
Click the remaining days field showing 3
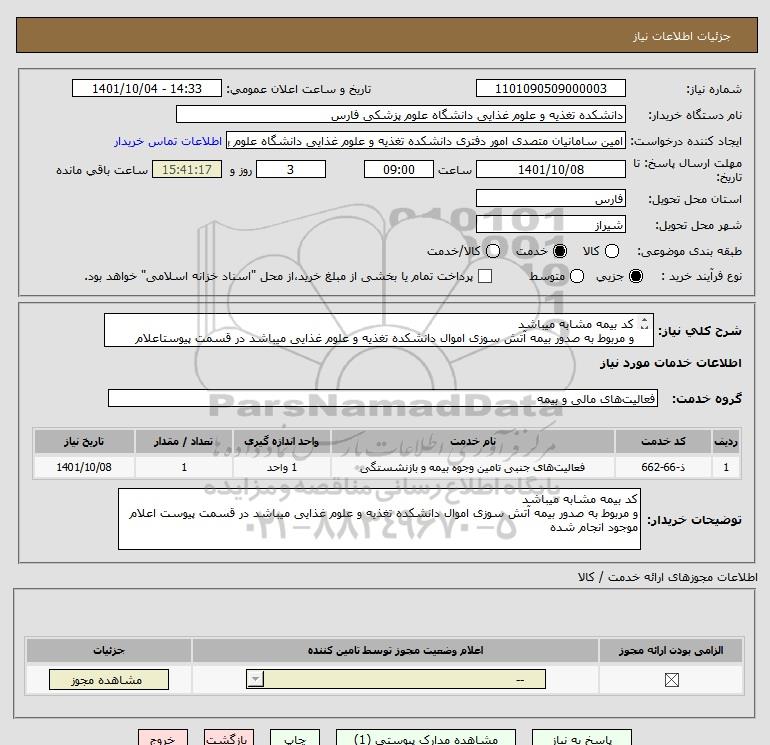point(291,169)
